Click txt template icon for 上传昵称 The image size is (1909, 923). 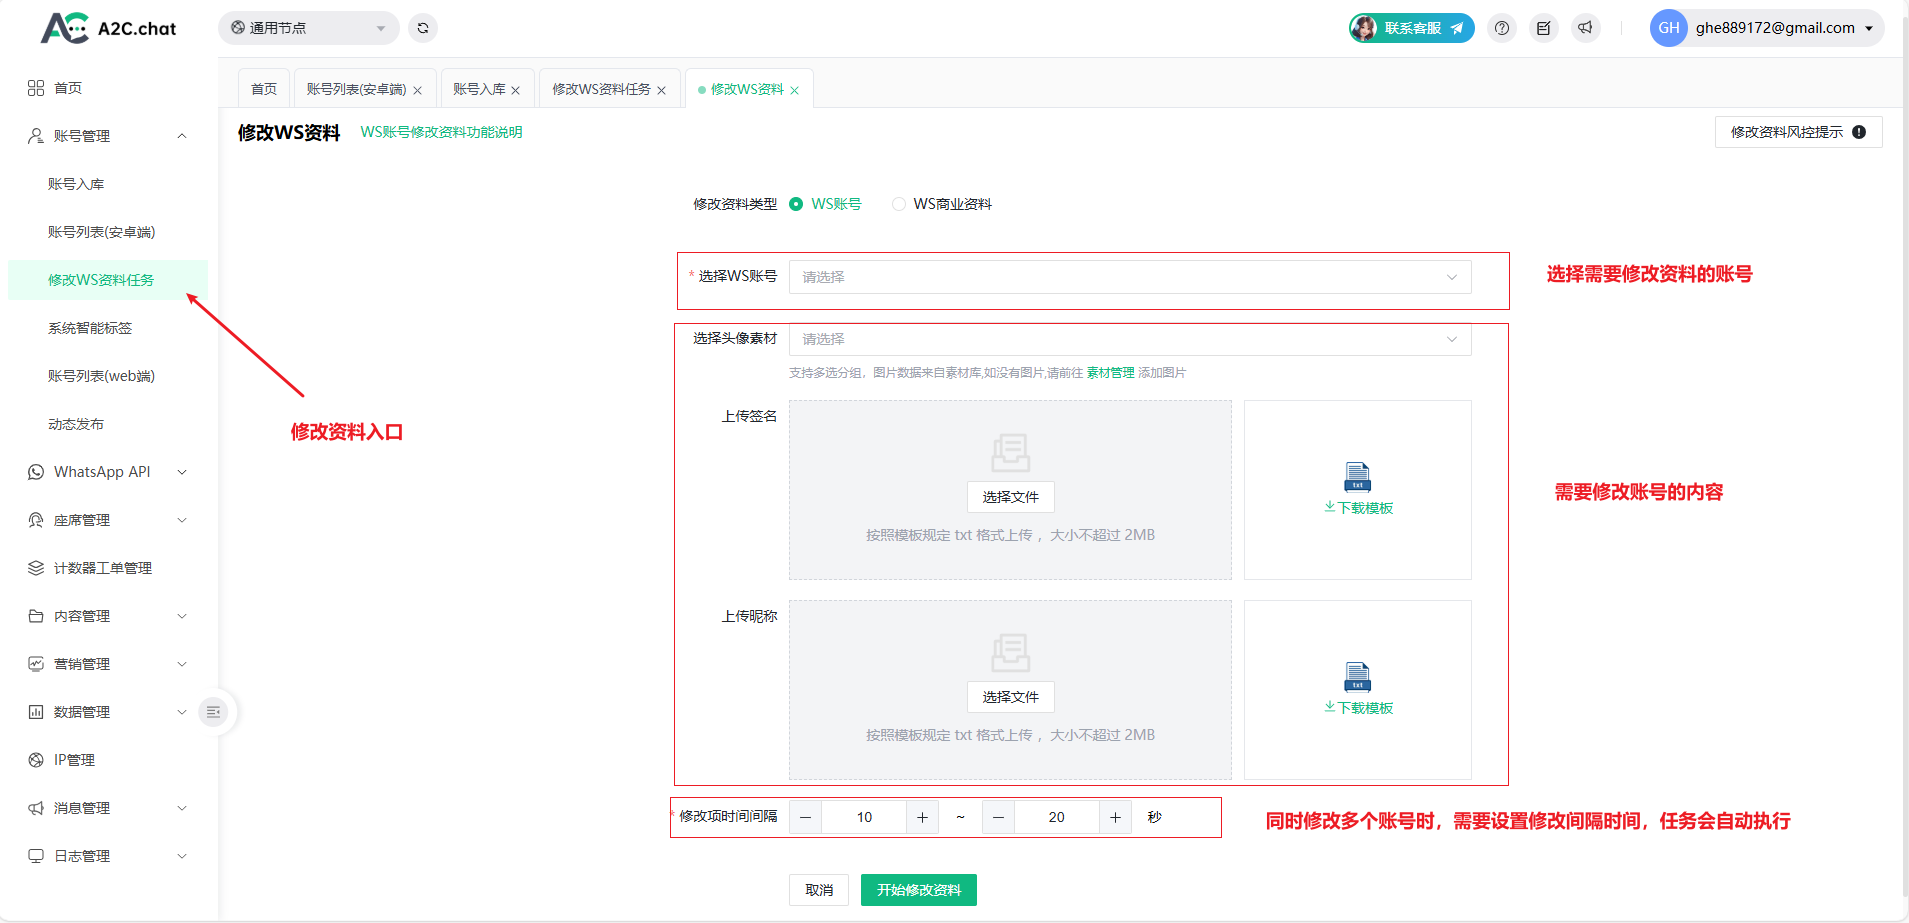pyautogui.click(x=1357, y=677)
